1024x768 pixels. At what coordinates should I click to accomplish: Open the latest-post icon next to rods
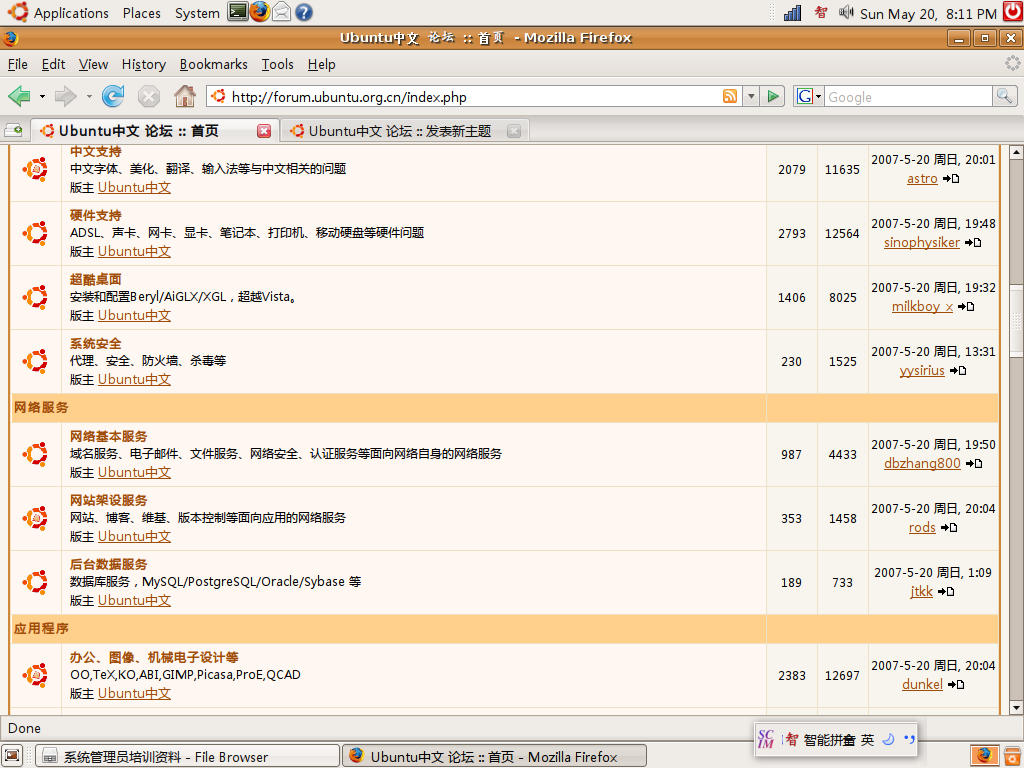click(x=949, y=527)
